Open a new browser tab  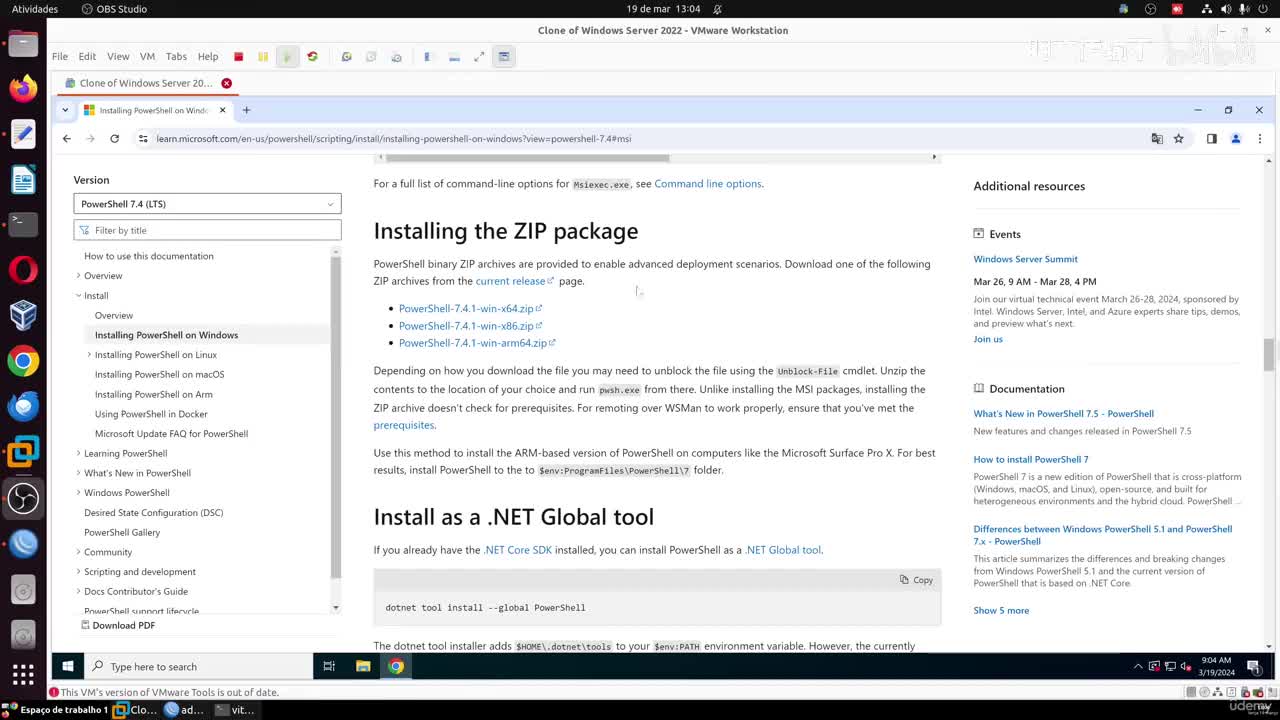point(246,110)
